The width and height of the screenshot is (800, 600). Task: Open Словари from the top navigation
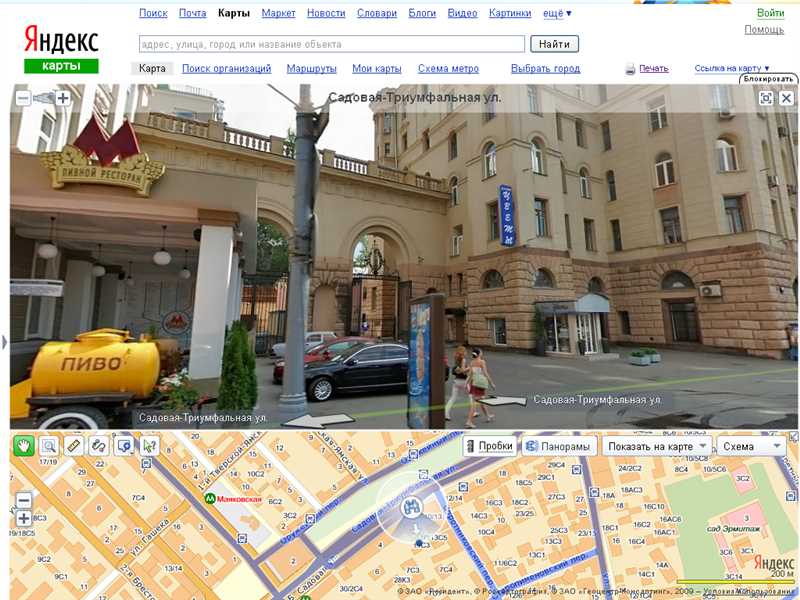(377, 13)
